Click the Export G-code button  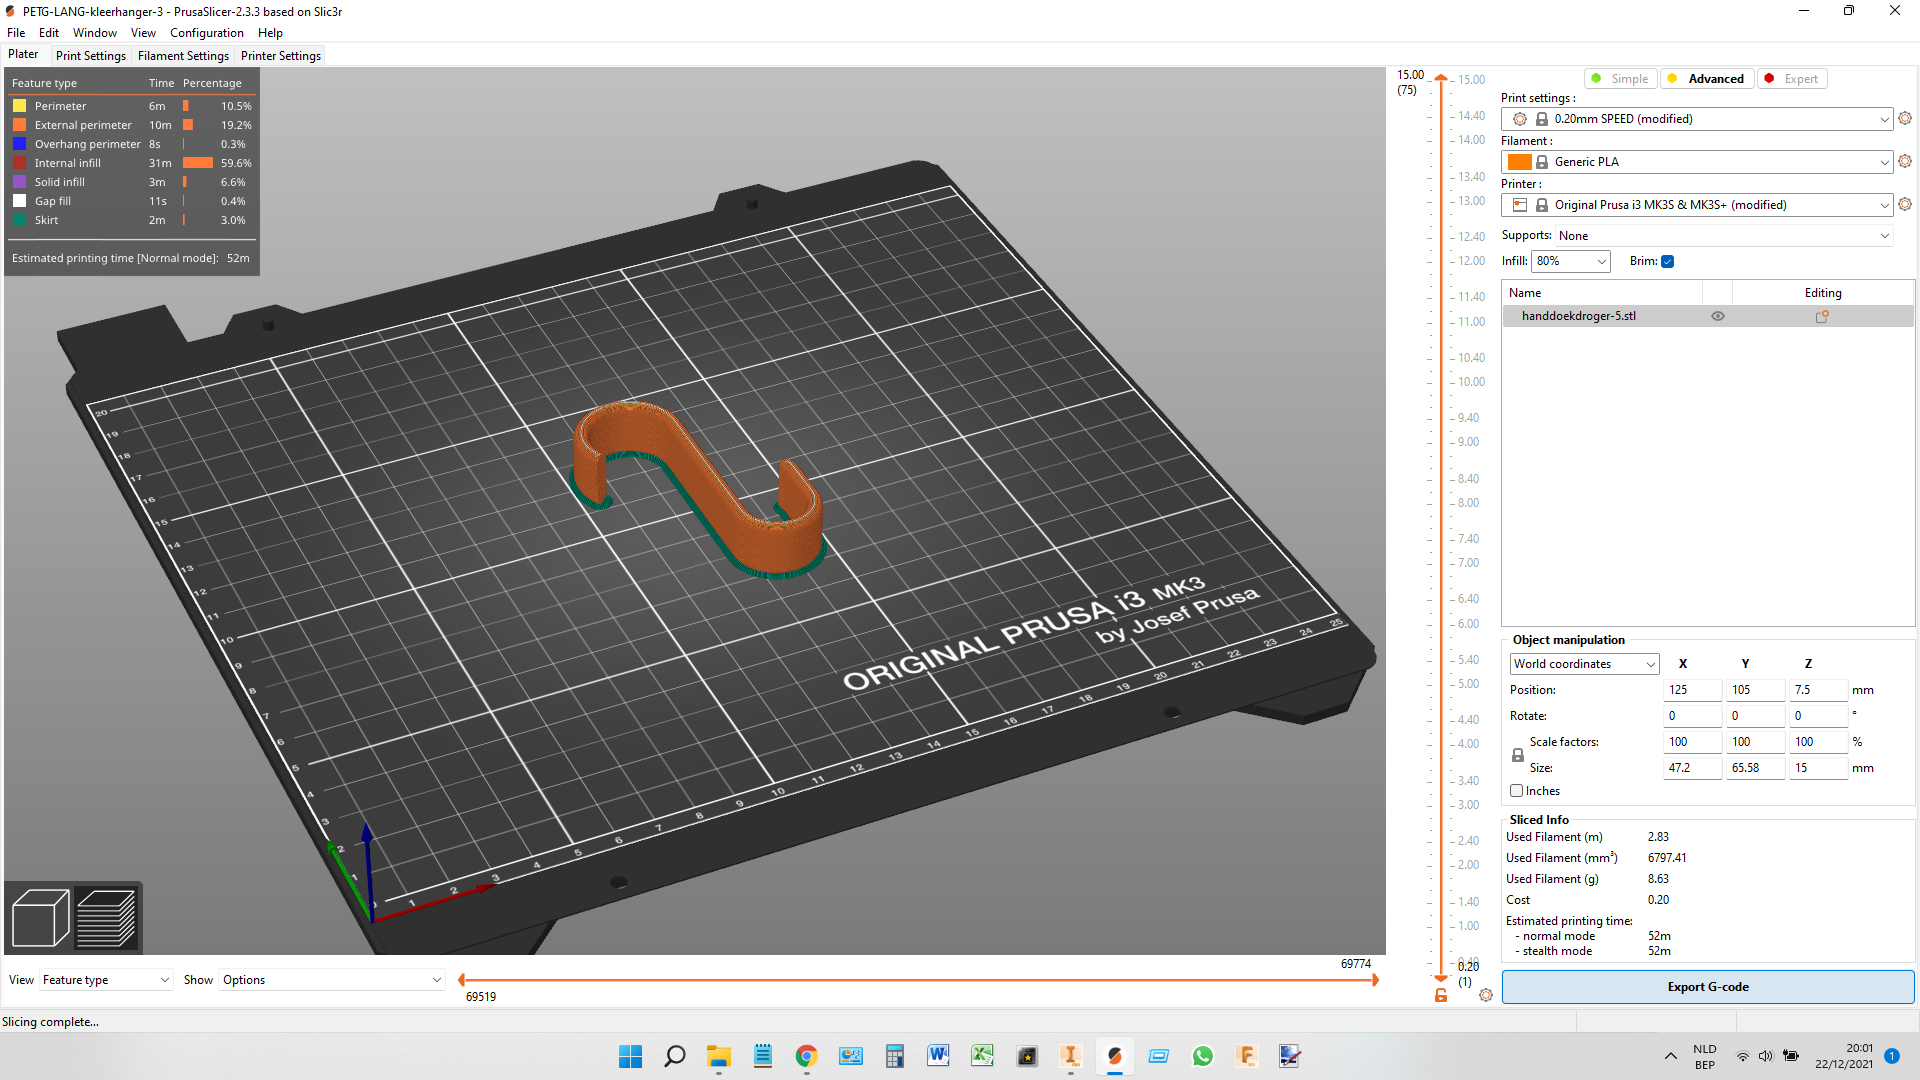[1708, 987]
